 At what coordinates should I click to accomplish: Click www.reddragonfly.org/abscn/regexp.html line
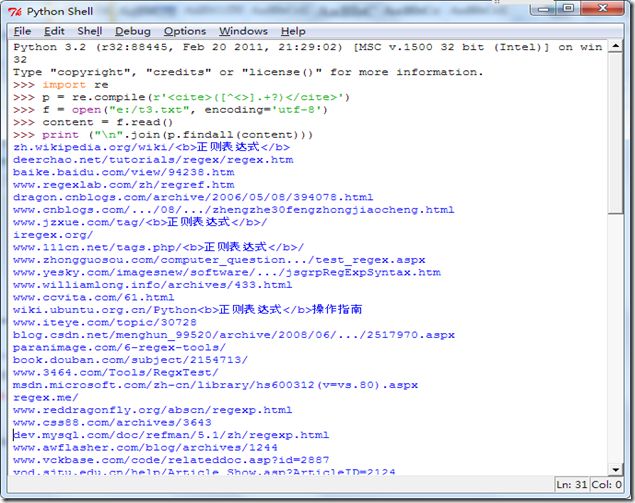point(153,411)
